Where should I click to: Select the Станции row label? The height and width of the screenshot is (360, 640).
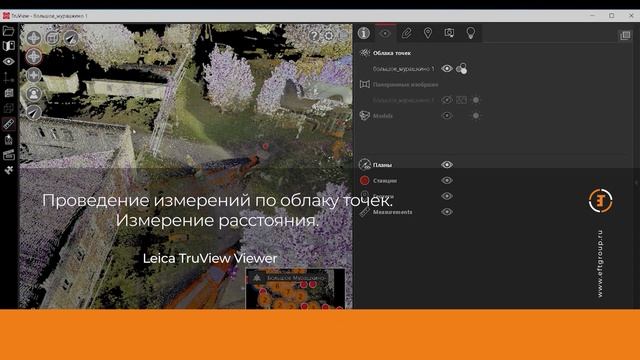pos(384,180)
